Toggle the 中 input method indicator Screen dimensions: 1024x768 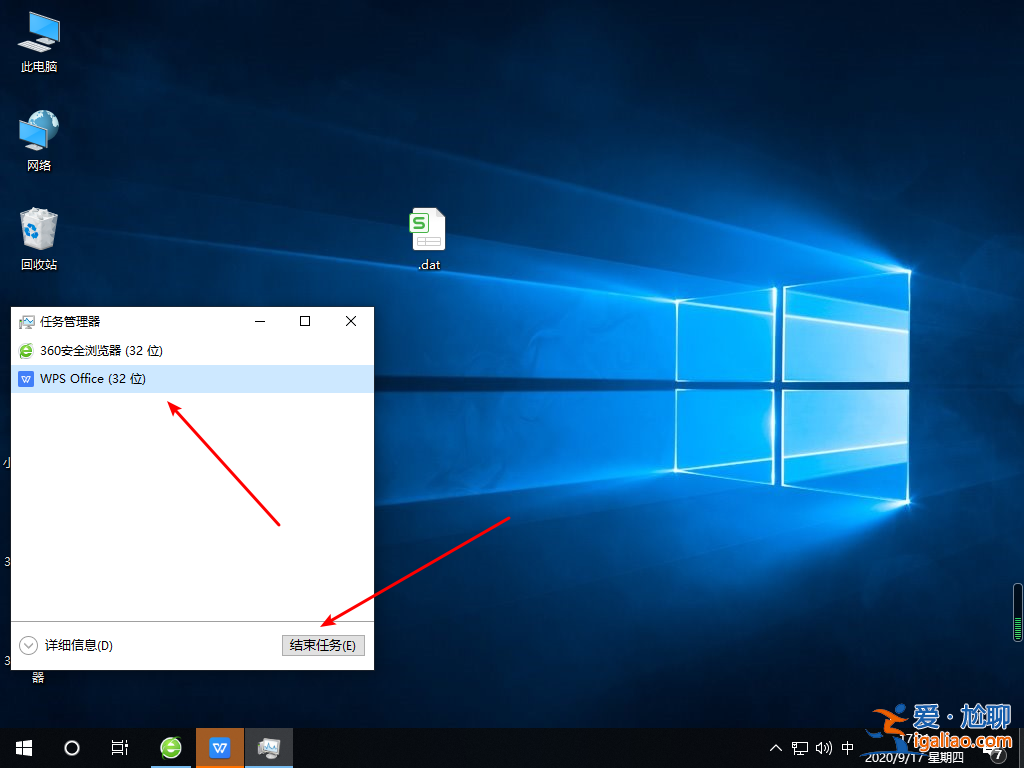point(847,747)
